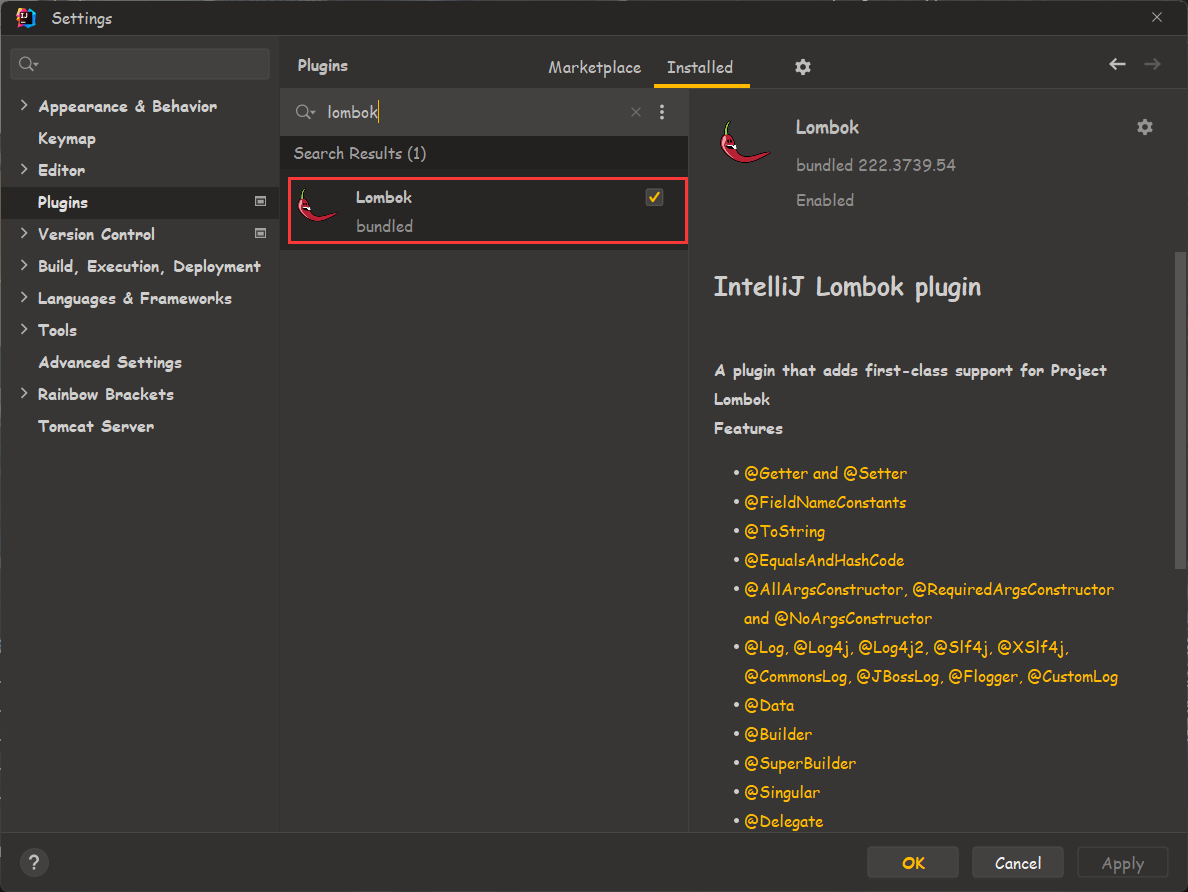The width and height of the screenshot is (1188, 892).
Task: Open the @ToString link
Action: (784, 531)
